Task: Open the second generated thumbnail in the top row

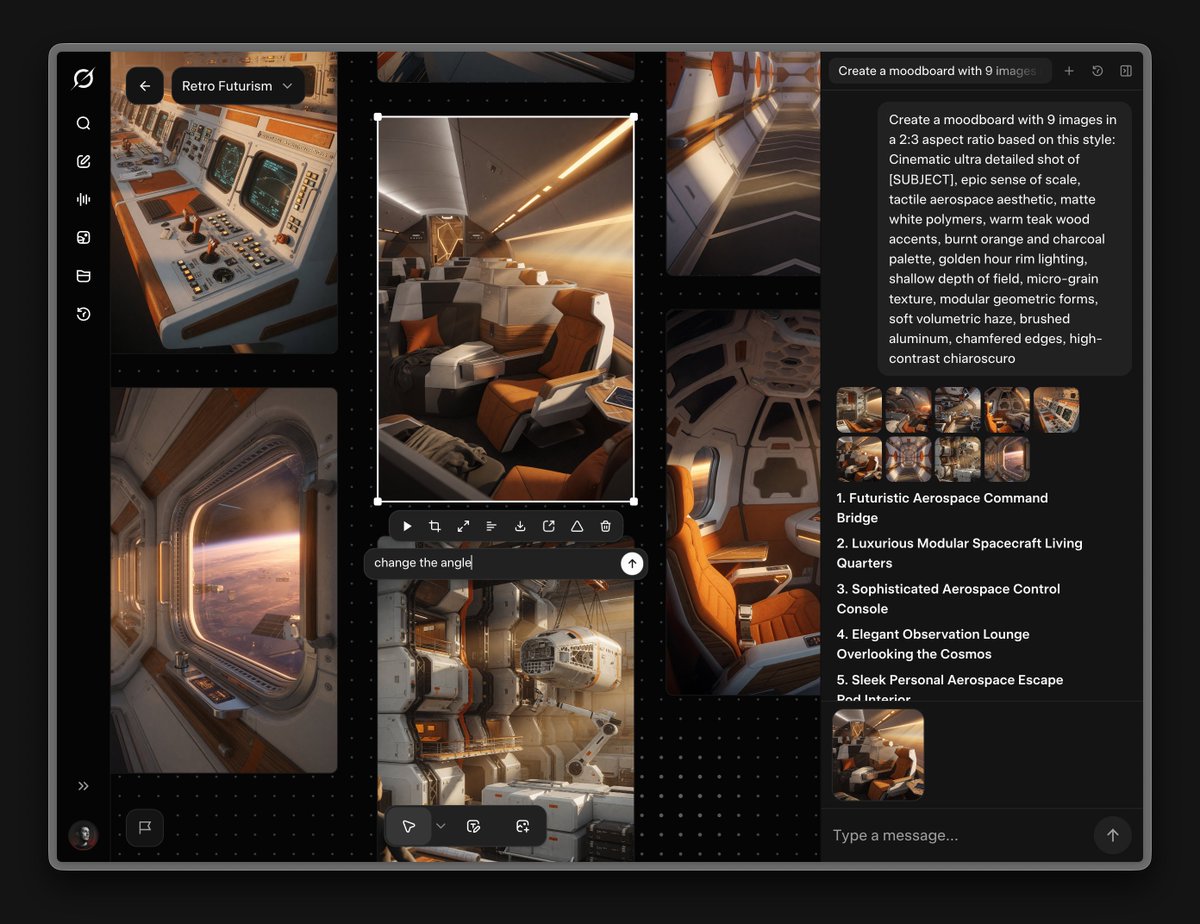Action: [908, 410]
